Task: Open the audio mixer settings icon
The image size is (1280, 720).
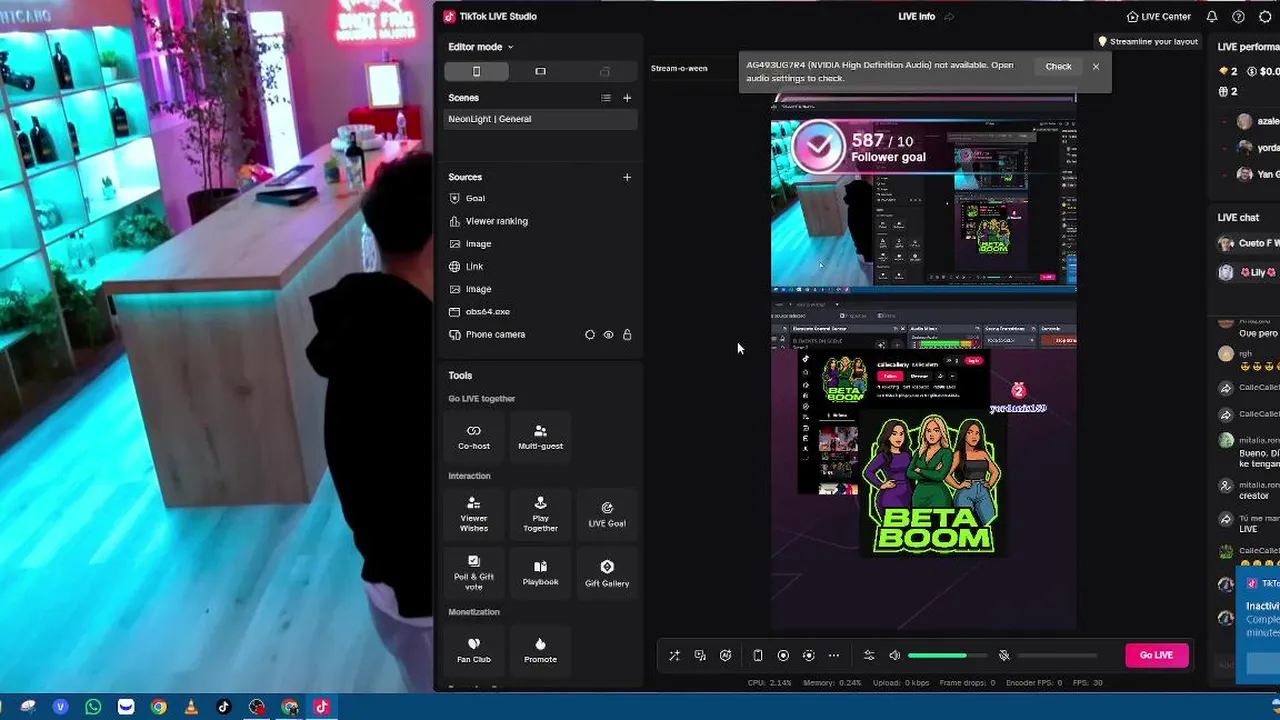Action: point(869,656)
